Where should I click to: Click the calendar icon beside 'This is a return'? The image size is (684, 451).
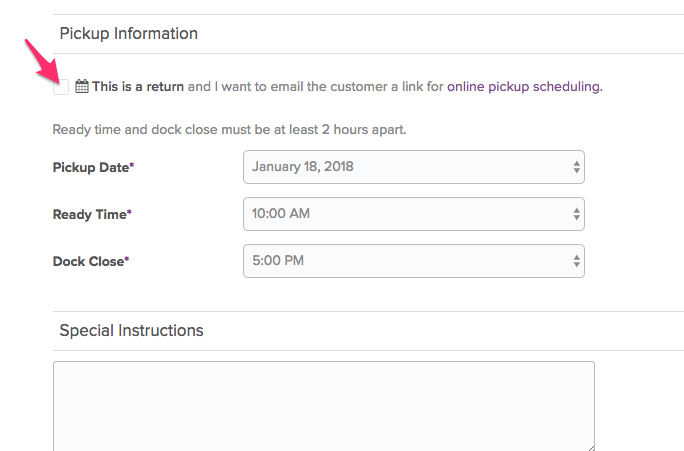(x=82, y=86)
